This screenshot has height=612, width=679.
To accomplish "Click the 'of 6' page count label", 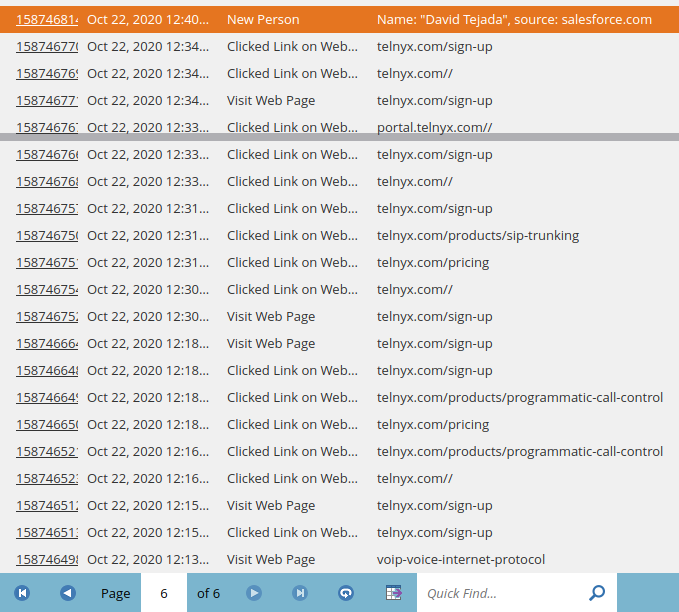I will pyautogui.click(x=208, y=593).
